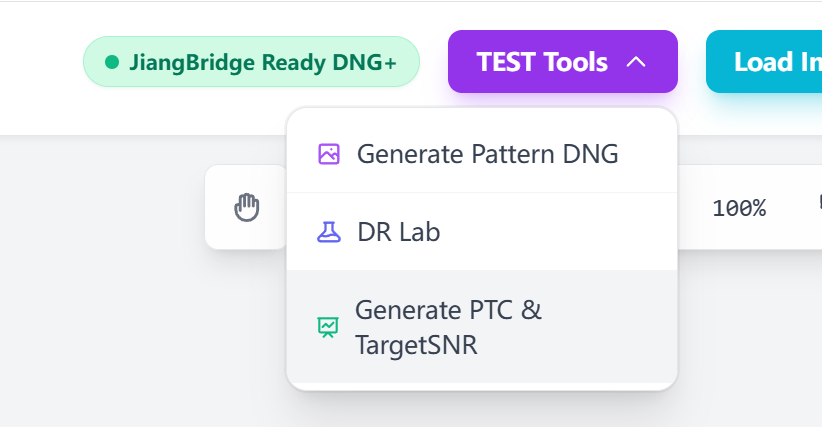Click the JiangBridge Ready DNG+ status badge
The height and width of the screenshot is (427, 822).
pyautogui.click(x=251, y=62)
